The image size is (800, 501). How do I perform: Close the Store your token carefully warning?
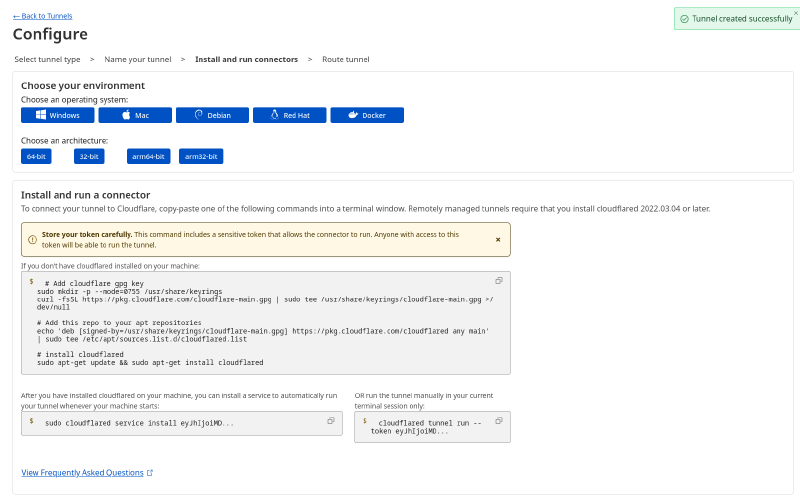tap(498, 240)
